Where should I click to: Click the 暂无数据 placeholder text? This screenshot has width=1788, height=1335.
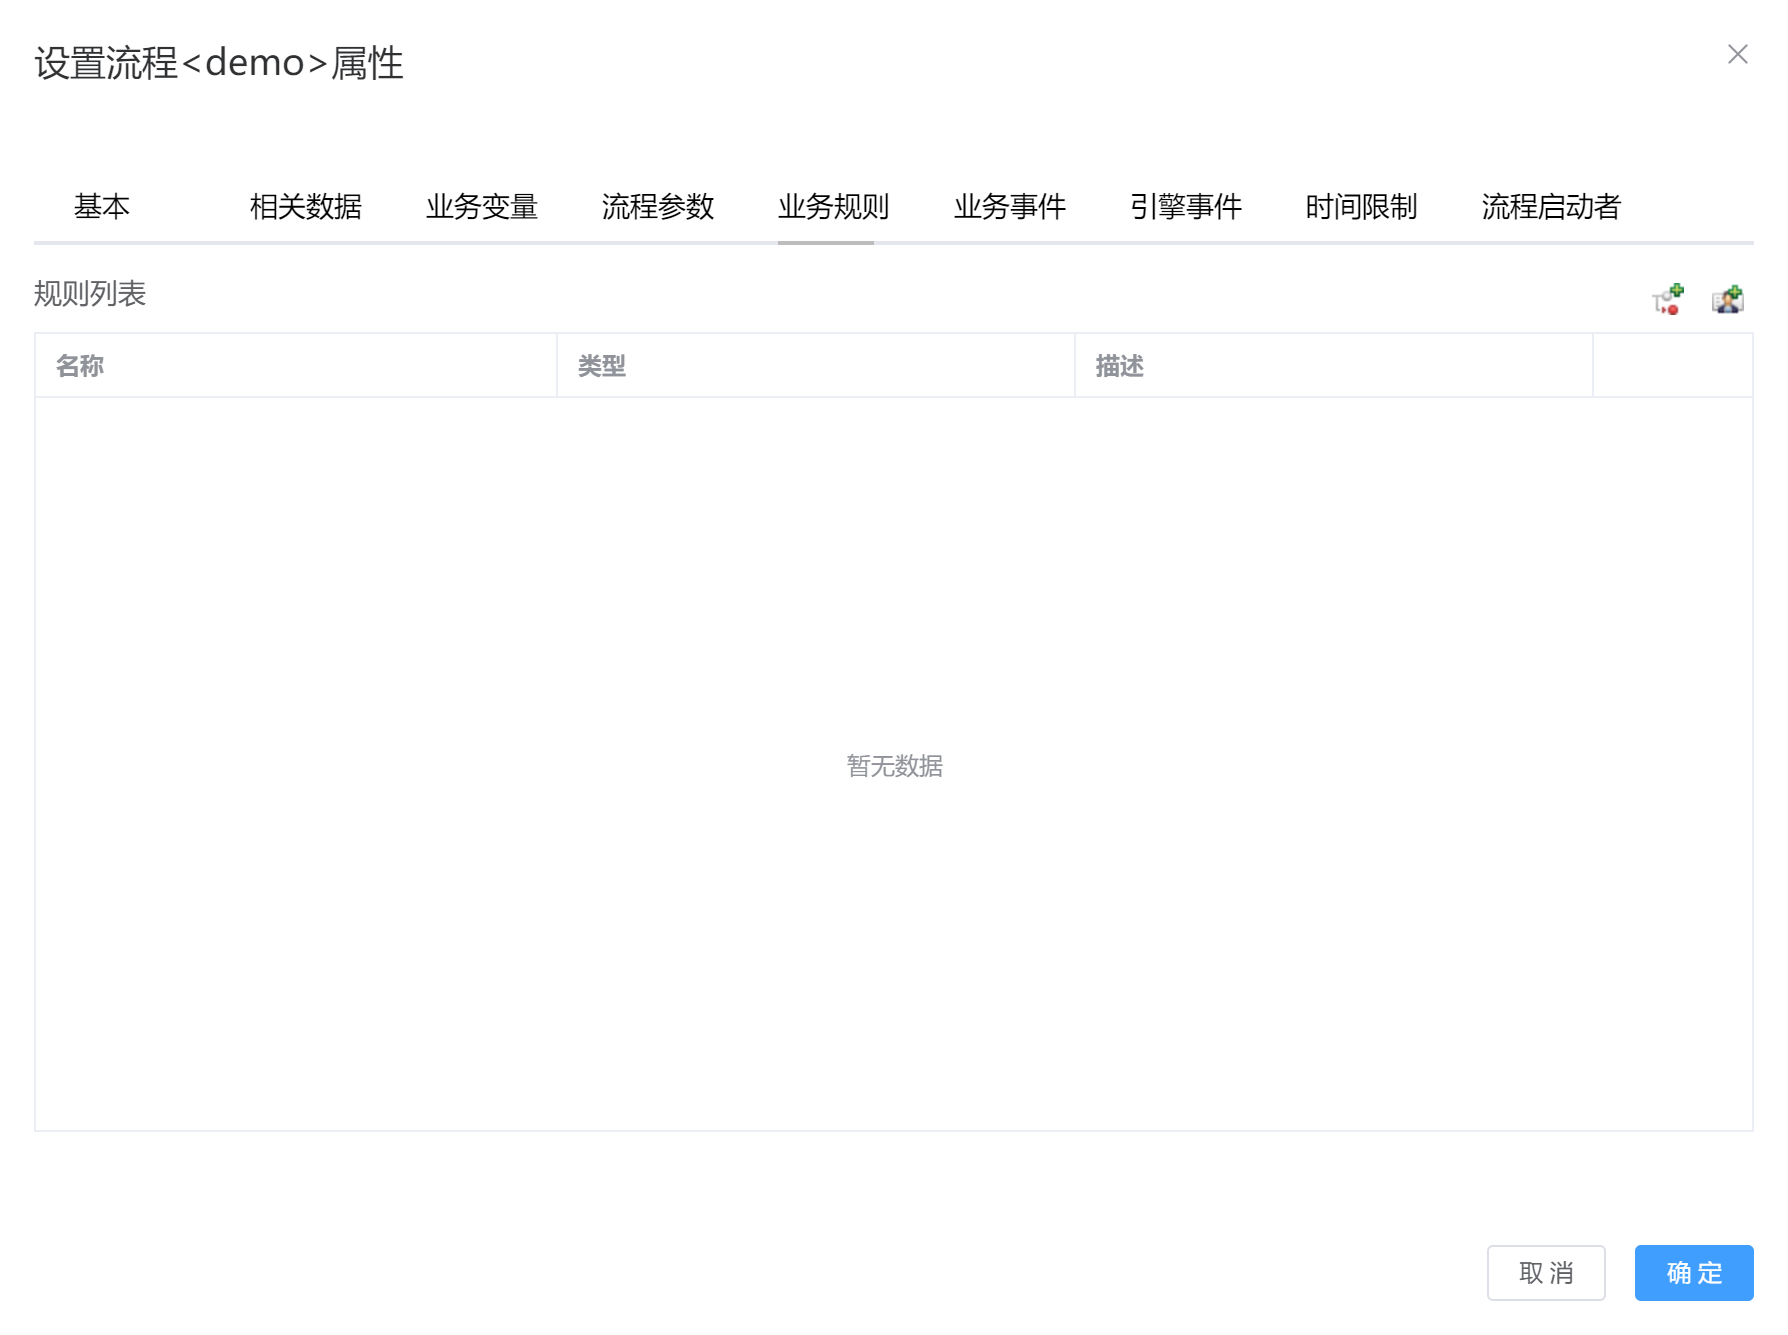click(895, 766)
